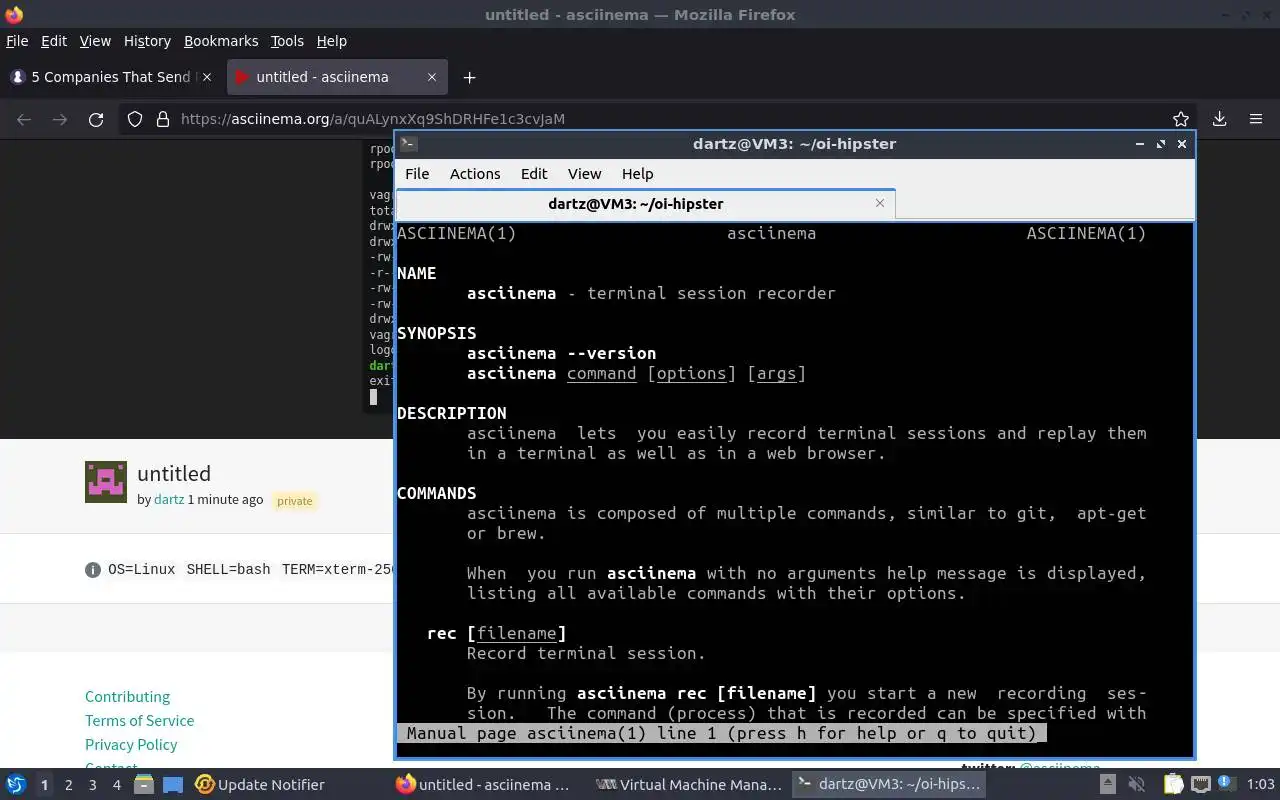Click the site padlock security icon
1280x800 pixels.
coord(163,119)
